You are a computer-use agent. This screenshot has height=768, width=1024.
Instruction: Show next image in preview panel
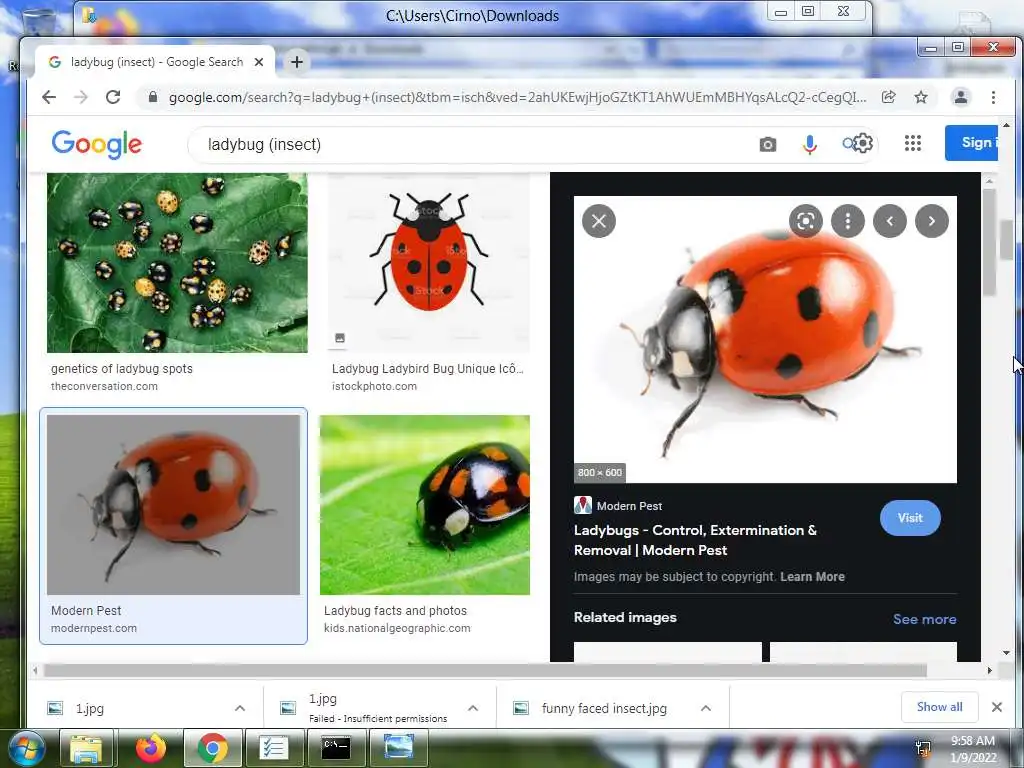click(x=932, y=221)
